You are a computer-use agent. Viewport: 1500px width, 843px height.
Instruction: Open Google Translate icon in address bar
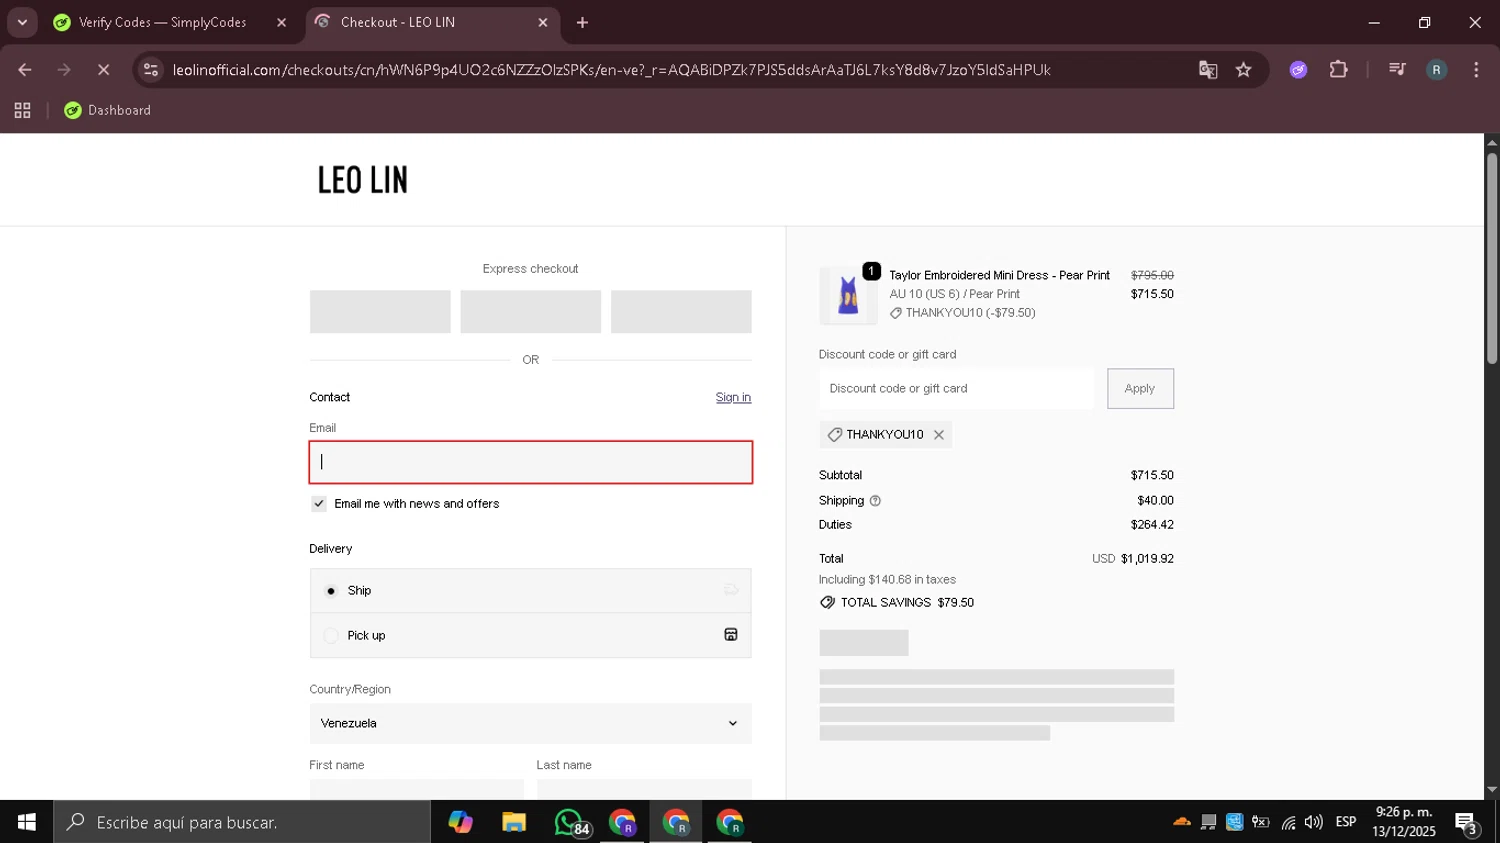point(1208,70)
